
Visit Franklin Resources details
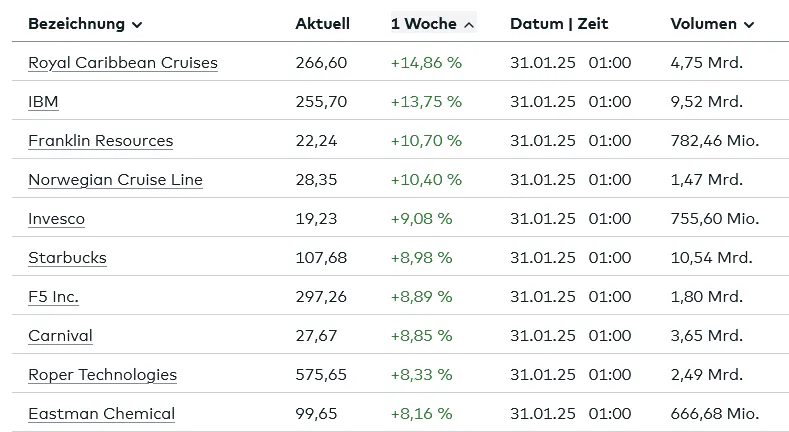click(x=101, y=141)
